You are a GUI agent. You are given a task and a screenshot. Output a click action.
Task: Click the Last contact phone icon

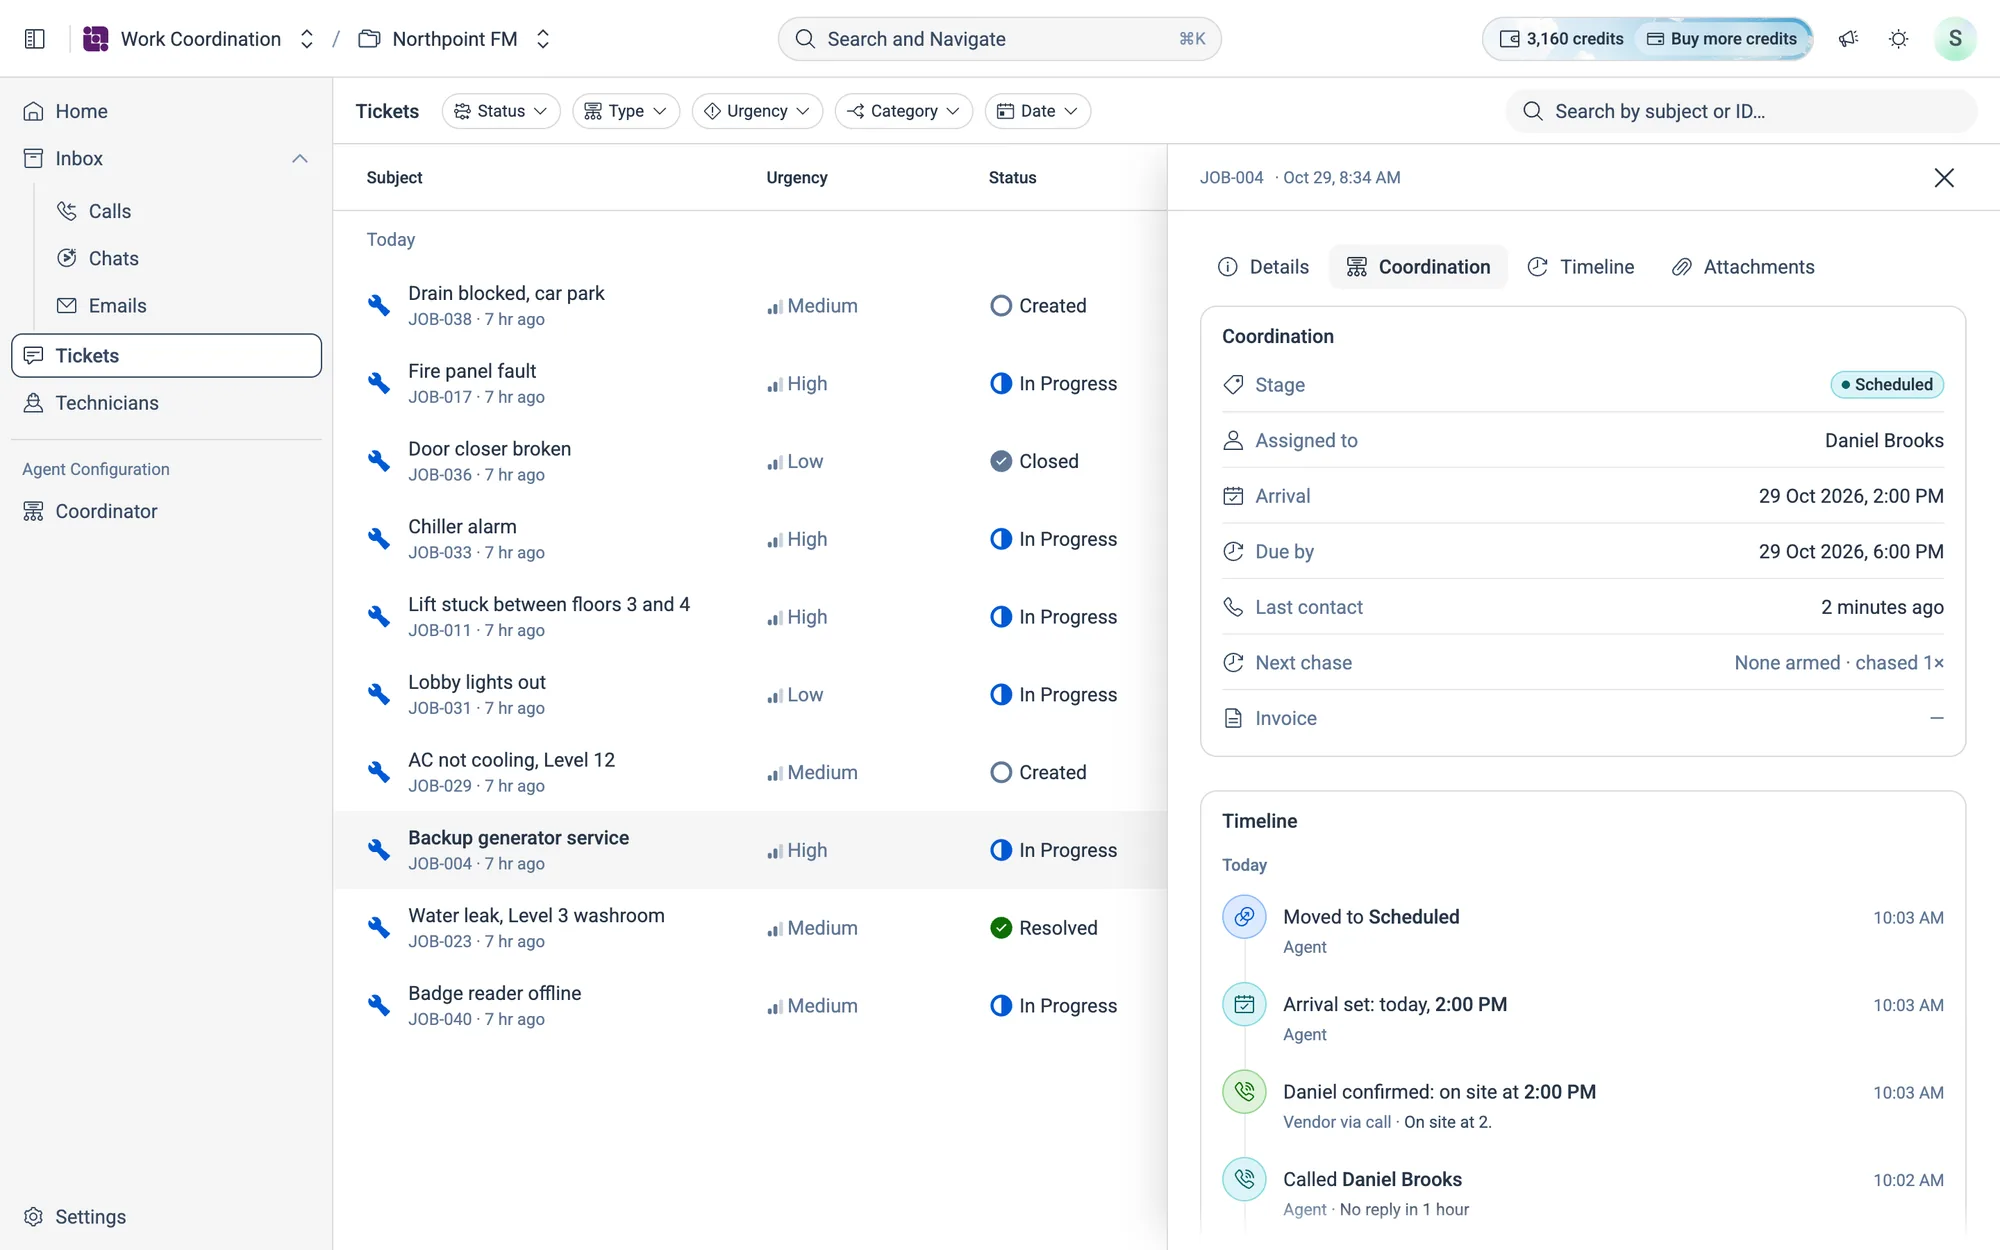tap(1233, 607)
